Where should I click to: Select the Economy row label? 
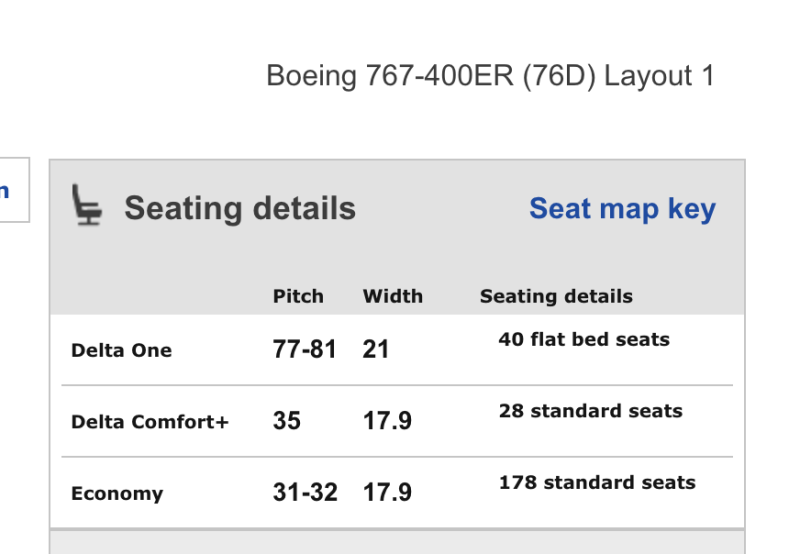point(117,493)
